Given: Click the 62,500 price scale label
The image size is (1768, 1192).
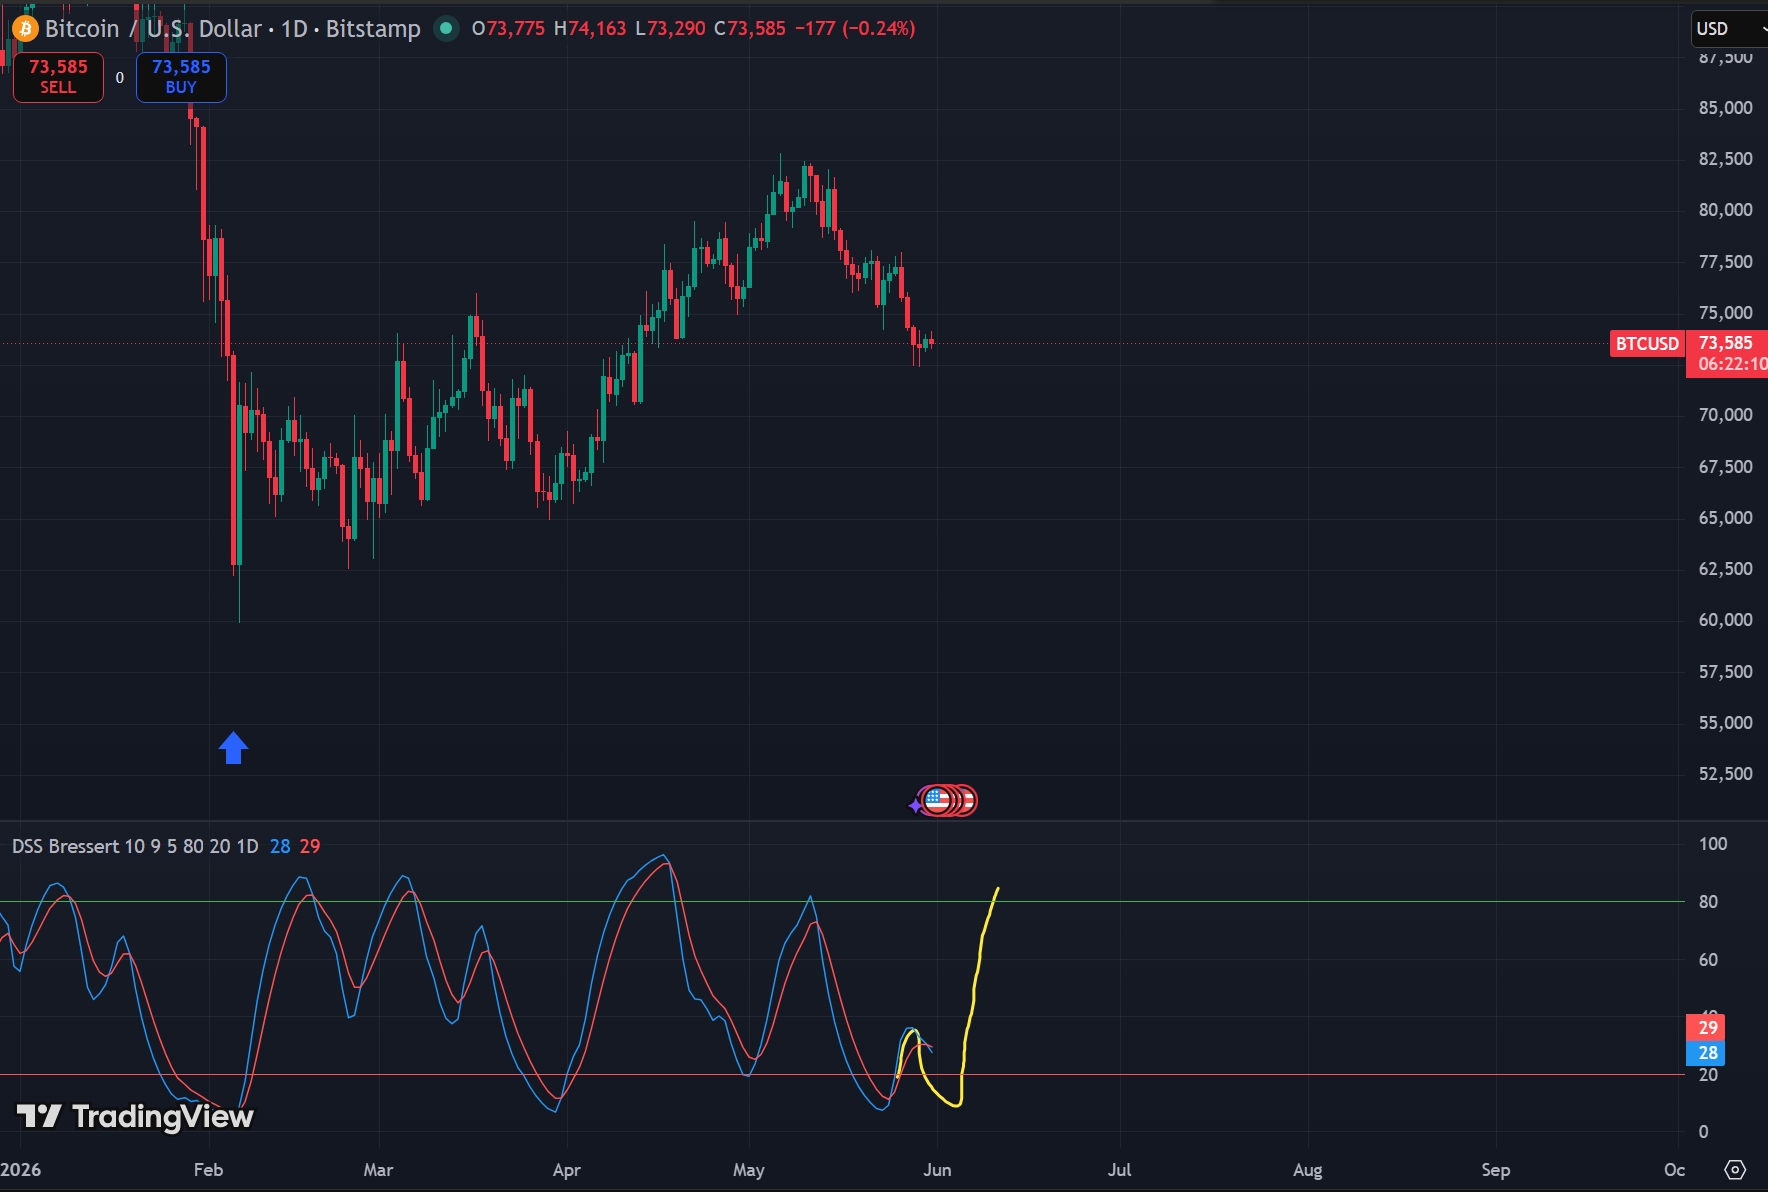Looking at the screenshot, I should (1726, 569).
